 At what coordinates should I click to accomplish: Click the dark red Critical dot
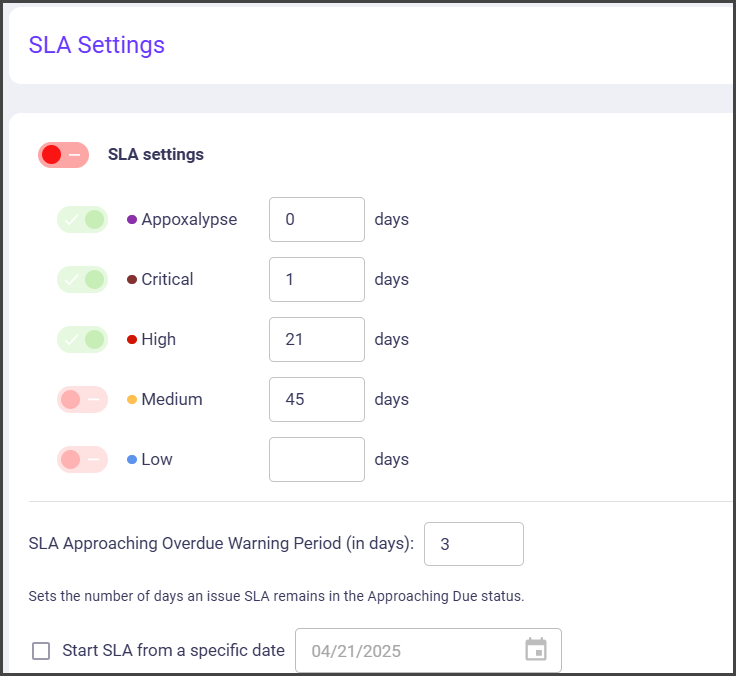click(x=132, y=280)
